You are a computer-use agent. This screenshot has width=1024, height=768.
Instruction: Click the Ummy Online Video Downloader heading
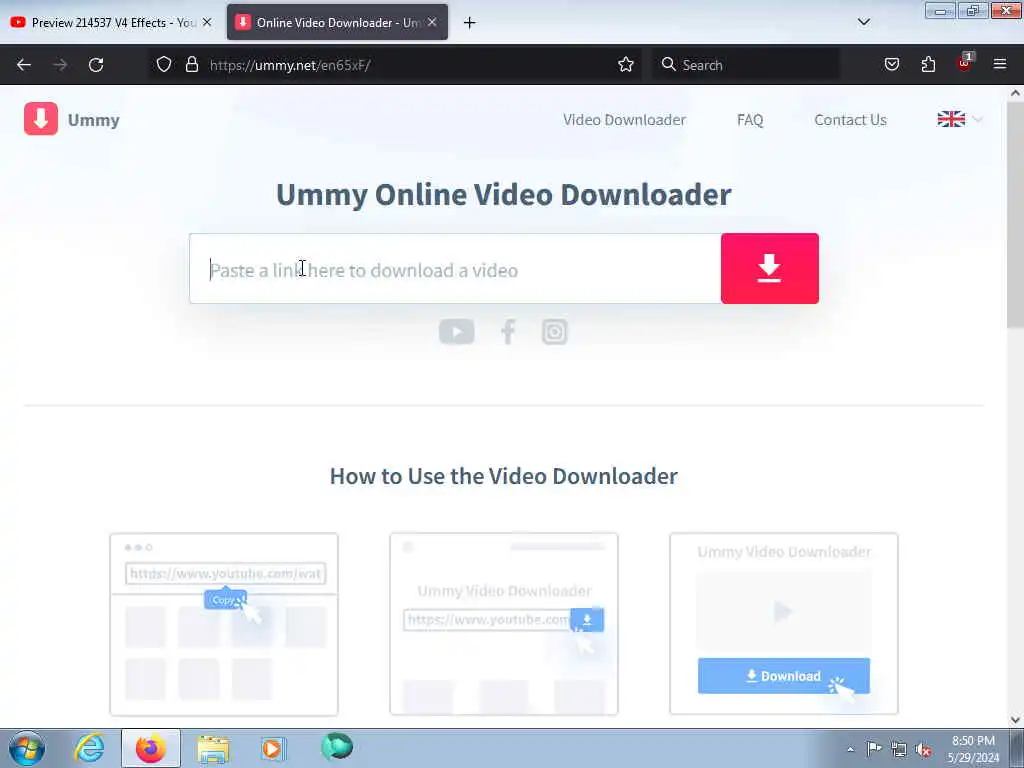click(x=504, y=195)
